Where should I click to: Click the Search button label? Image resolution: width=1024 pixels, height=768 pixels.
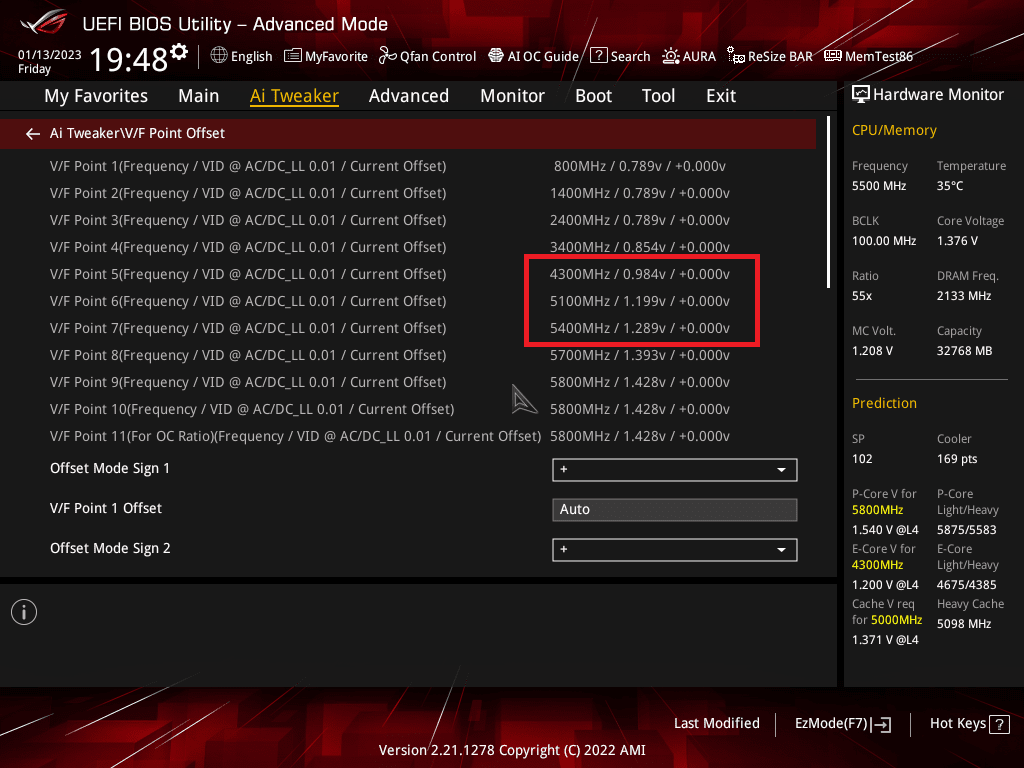[630, 56]
